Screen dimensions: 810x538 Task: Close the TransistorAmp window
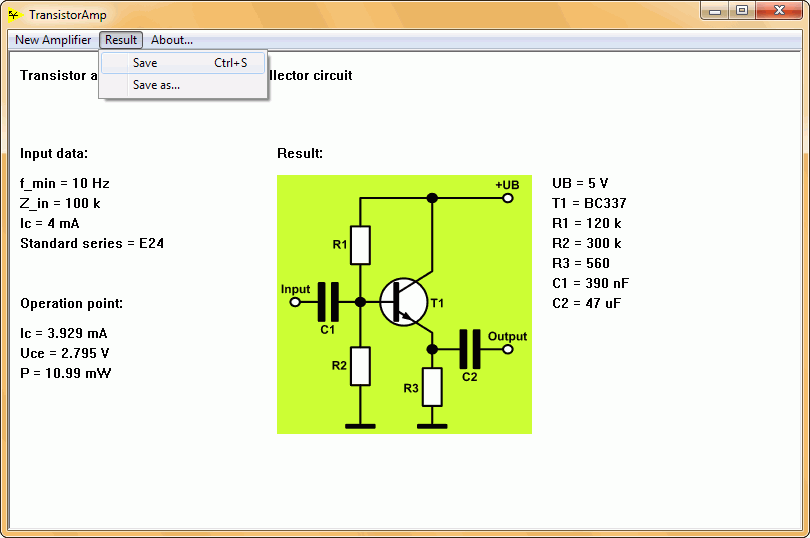[x=779, y=11]
